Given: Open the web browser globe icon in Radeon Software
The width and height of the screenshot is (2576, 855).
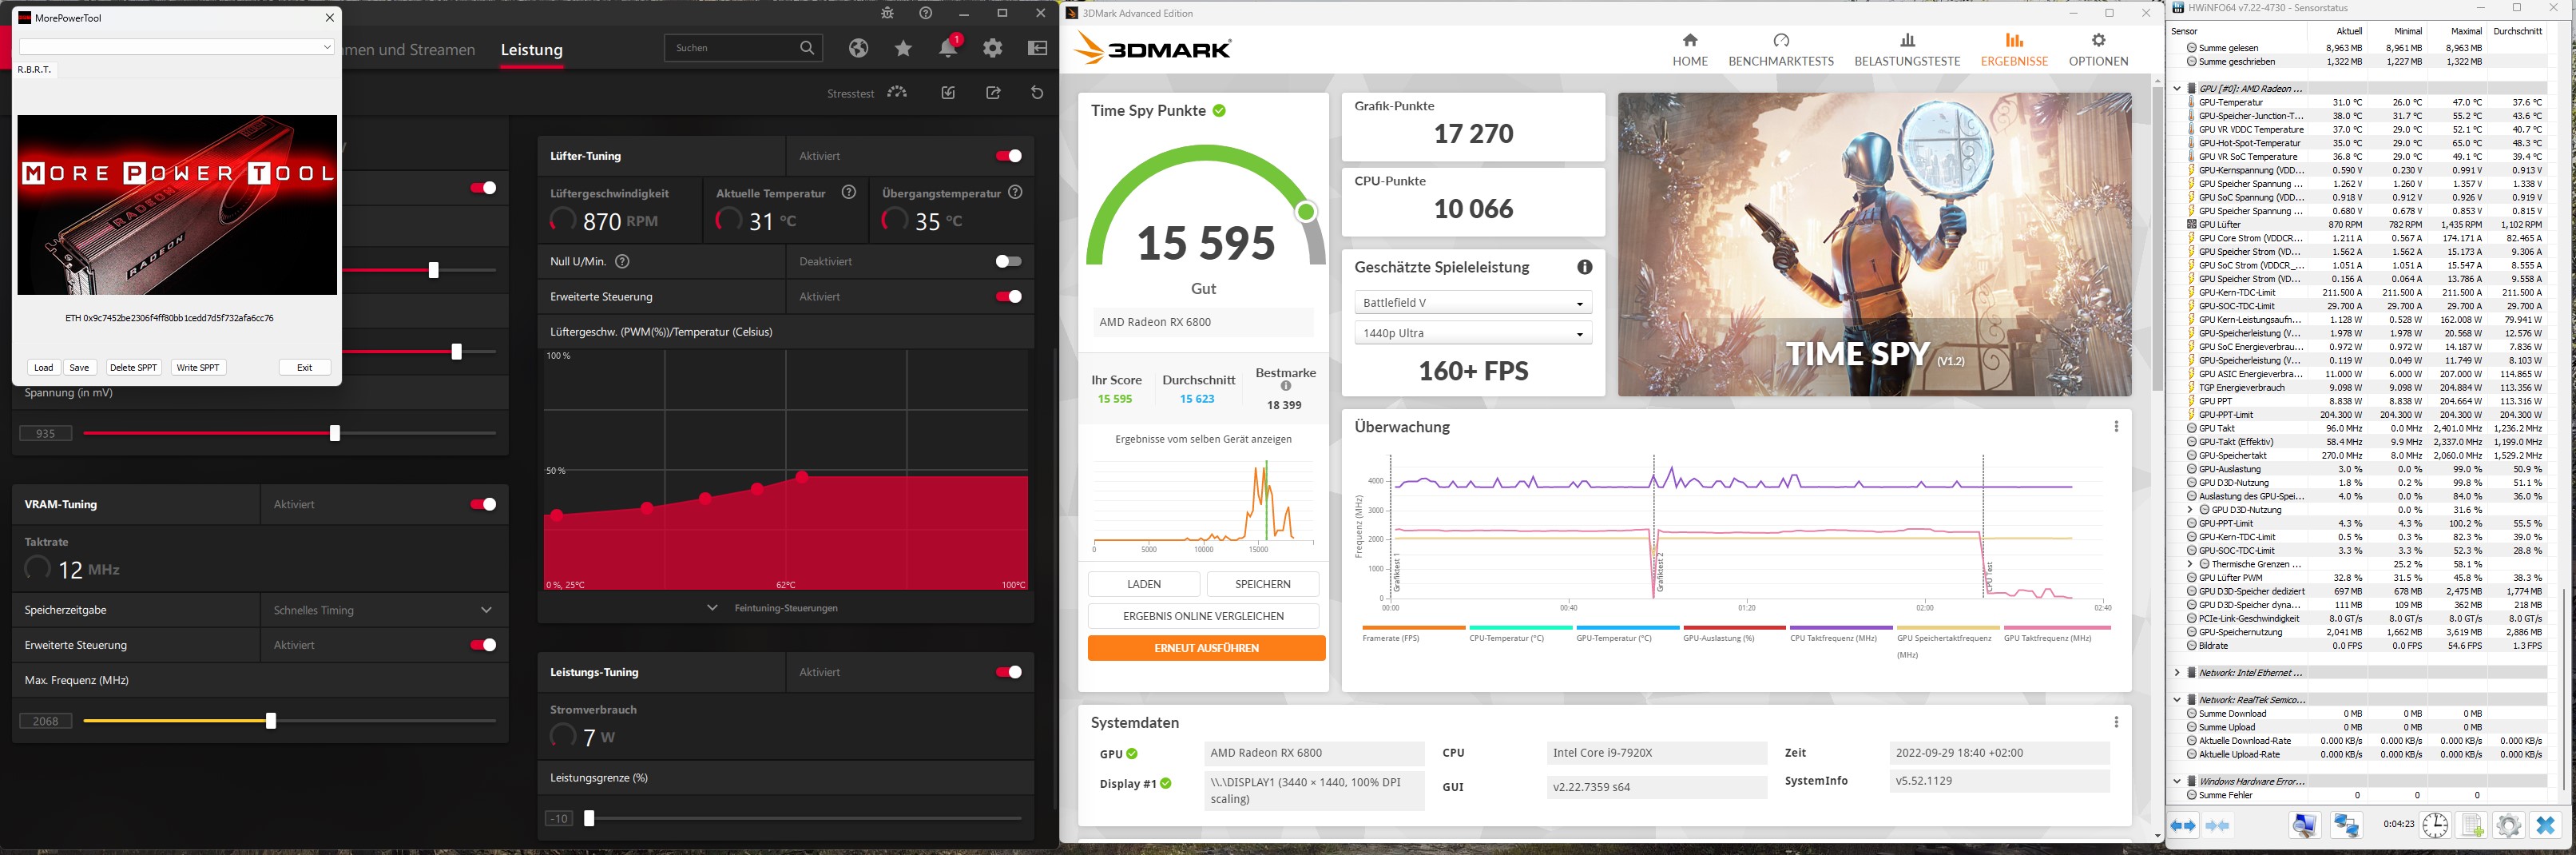Looking at the screenshot, I should tap(858, 48).
